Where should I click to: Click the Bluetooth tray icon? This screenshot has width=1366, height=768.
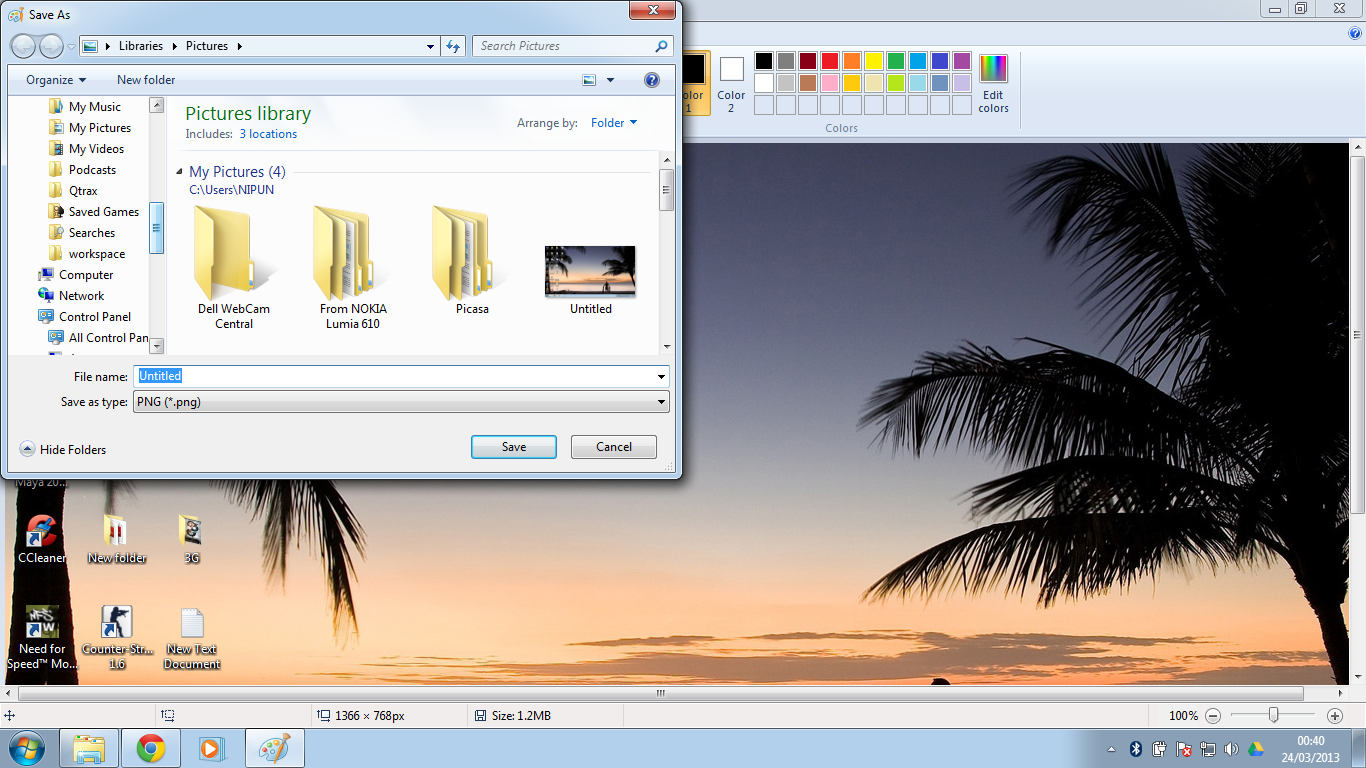(x=1136, y=749)
